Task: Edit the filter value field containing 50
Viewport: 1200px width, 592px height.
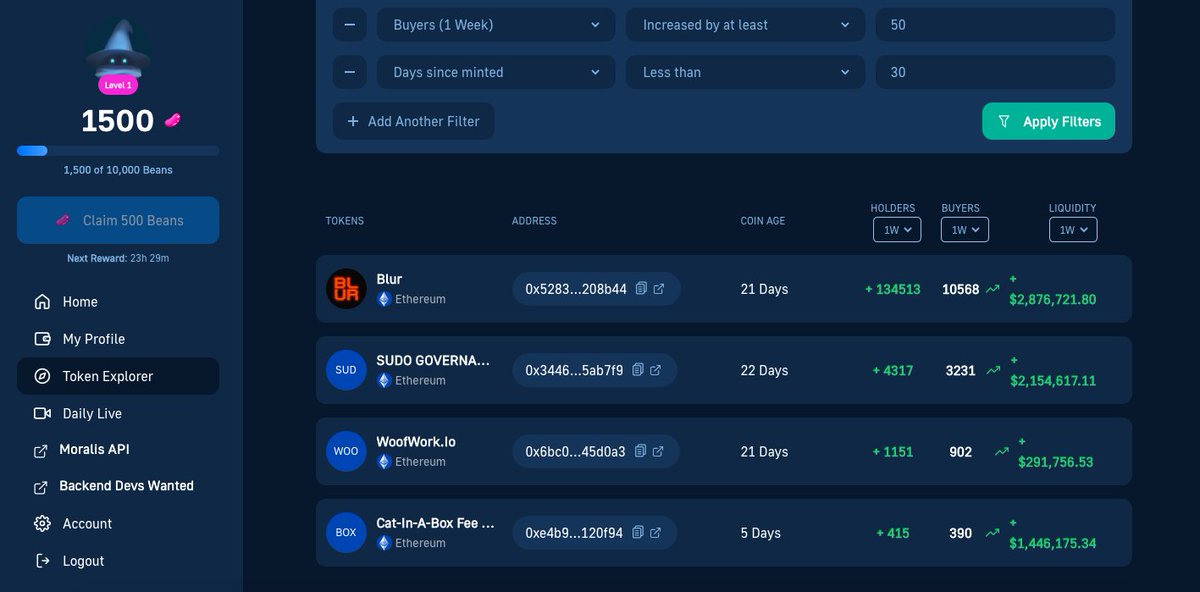Action: click(995, 24)
